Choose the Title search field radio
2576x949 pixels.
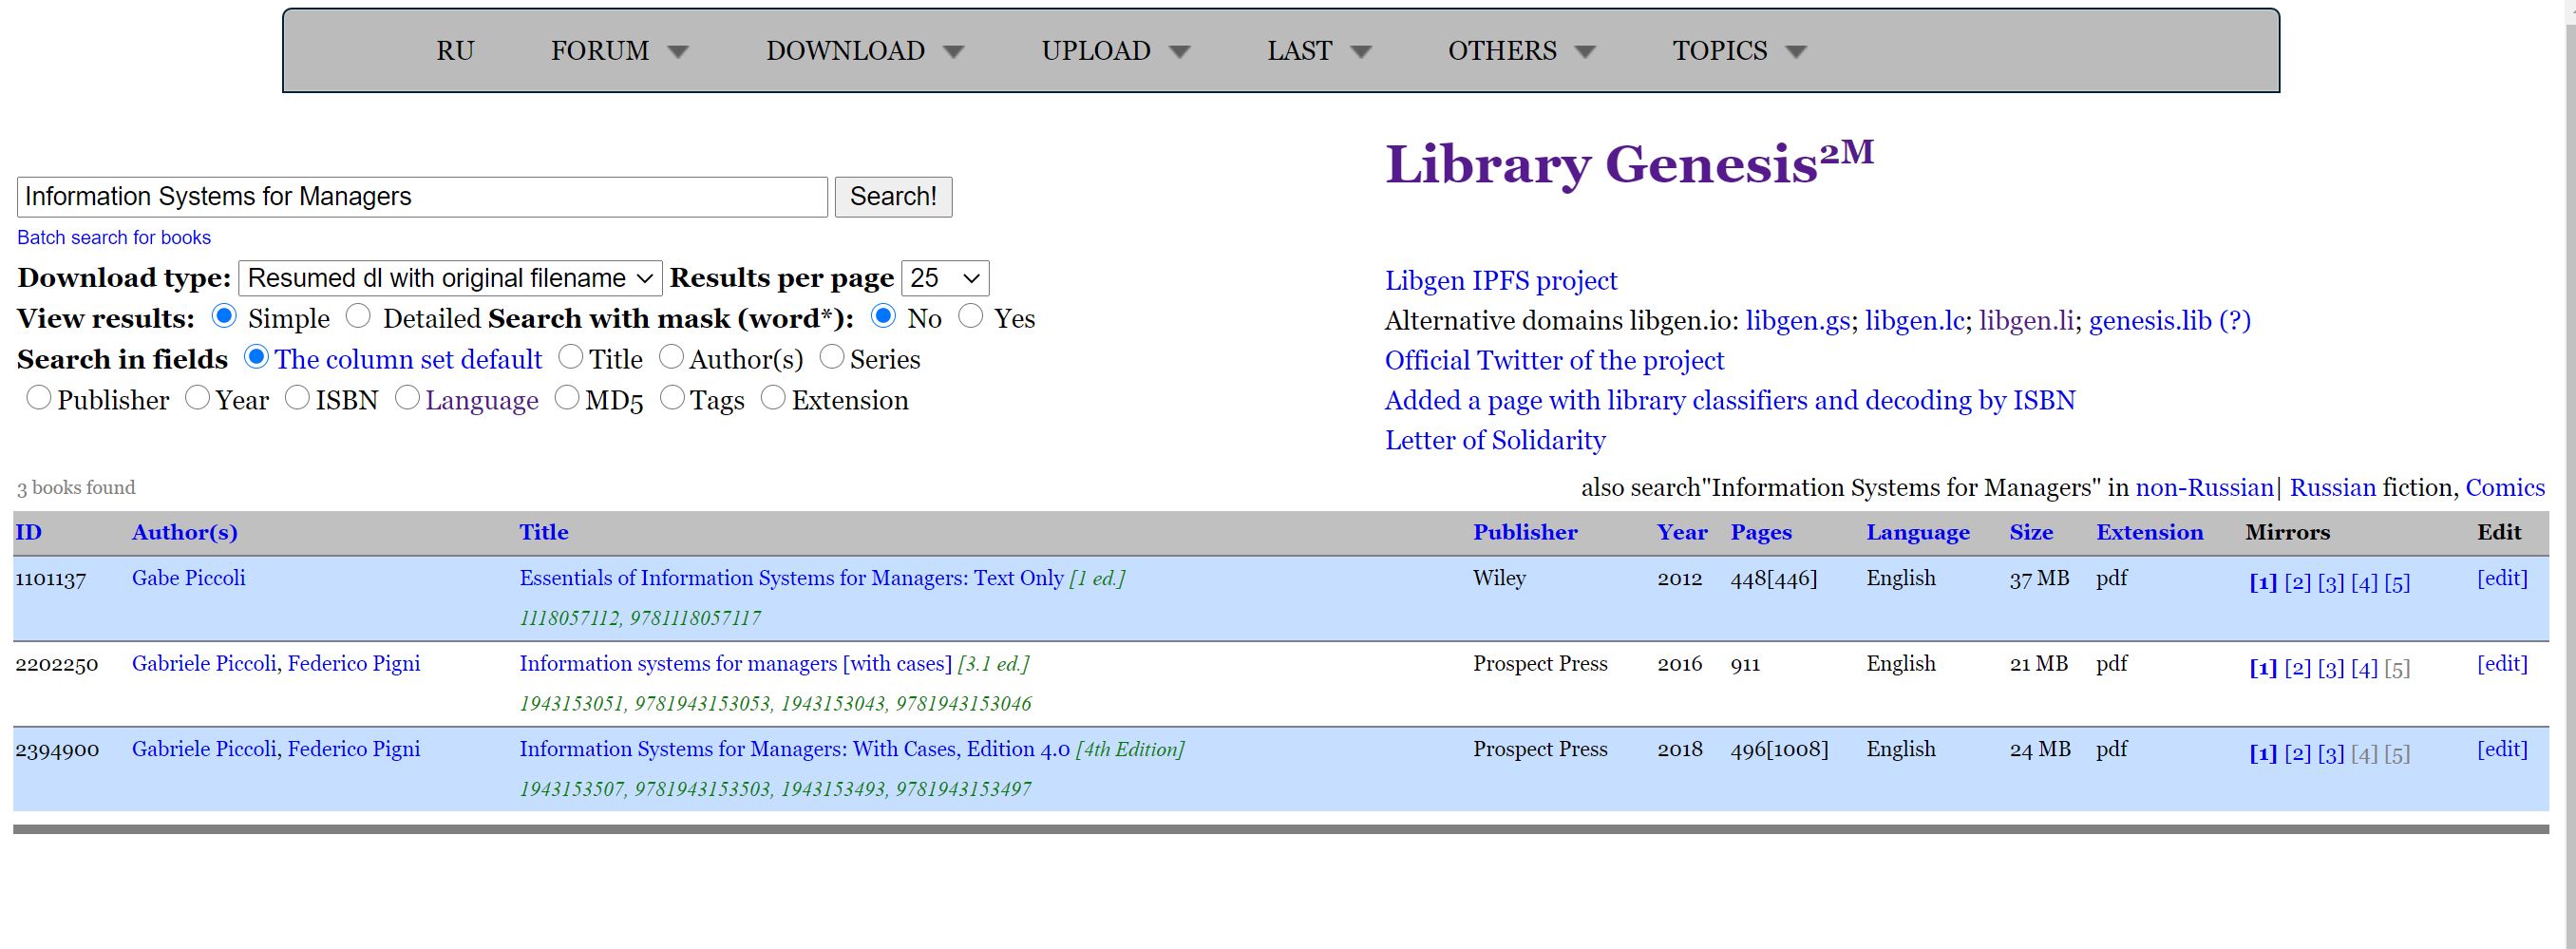tap(571, 357)
